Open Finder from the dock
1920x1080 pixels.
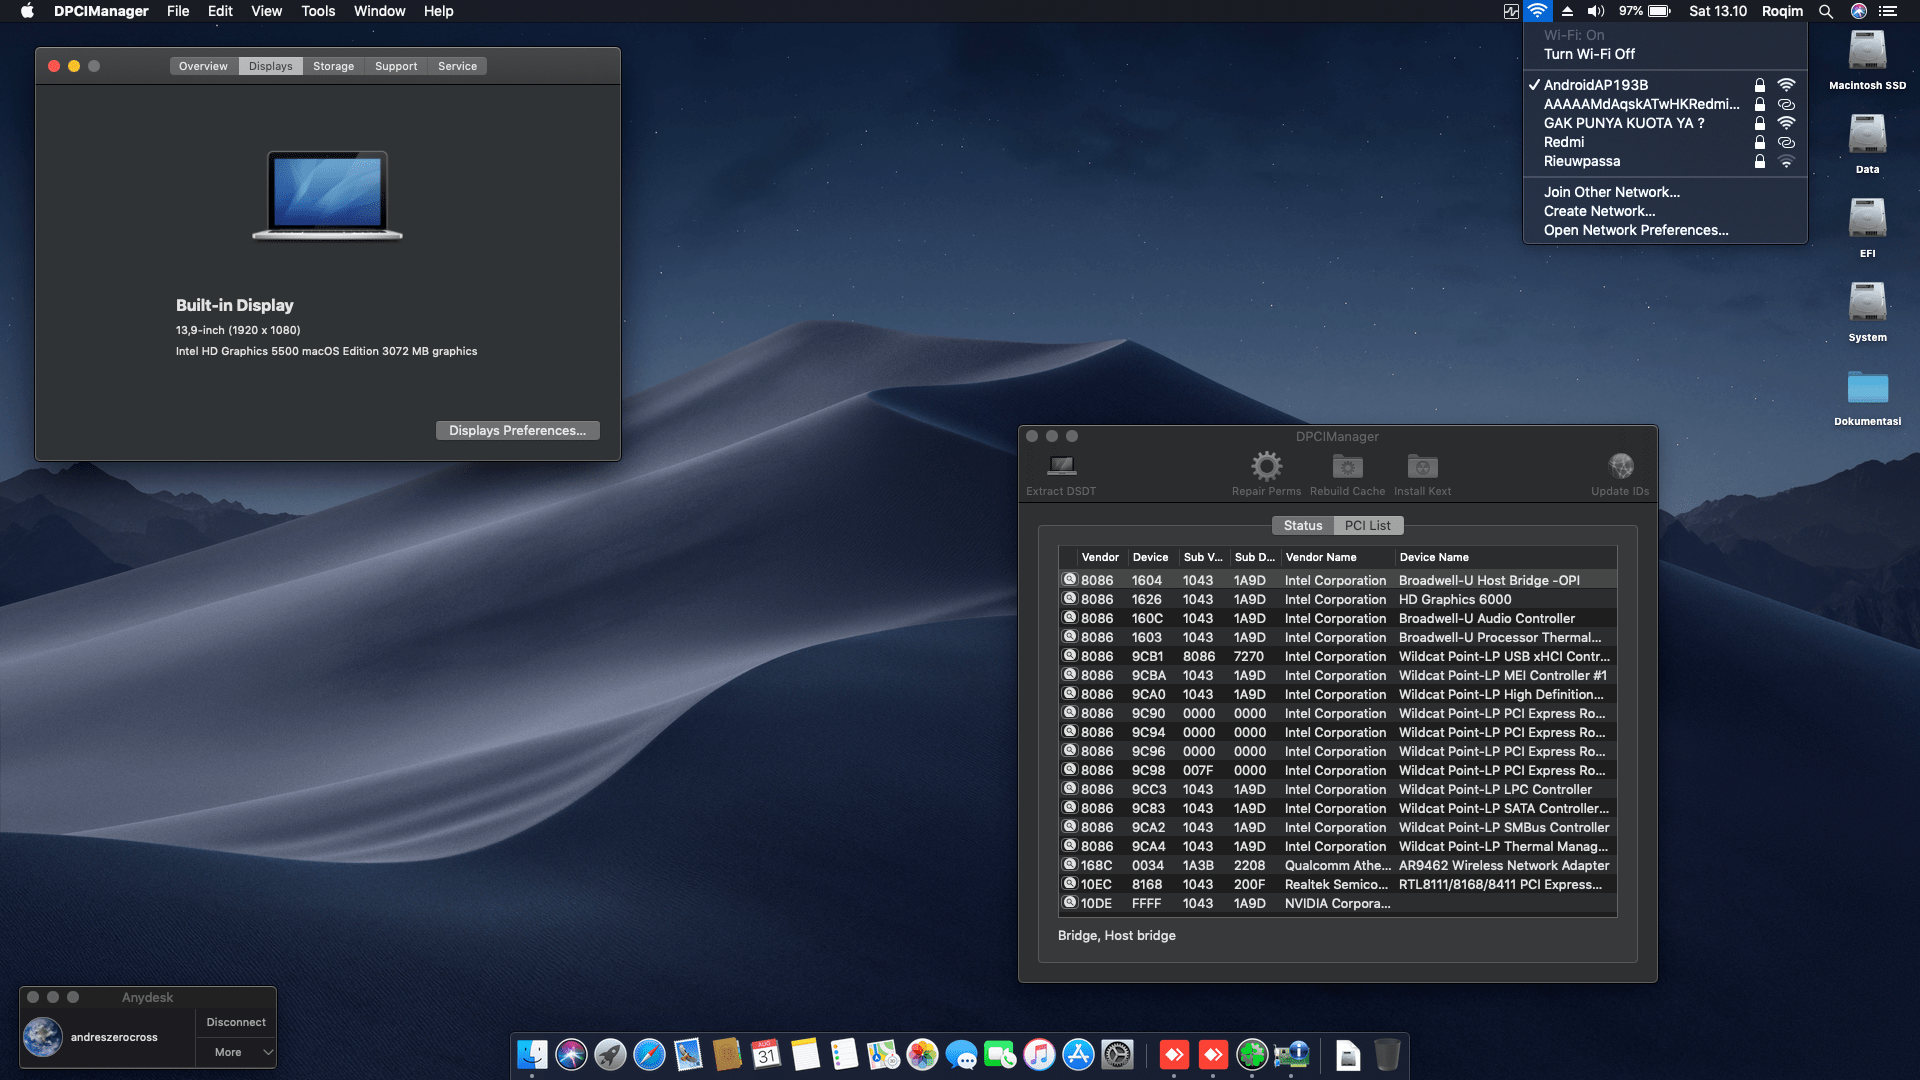pyautogui.click(x=532, y=1054)
